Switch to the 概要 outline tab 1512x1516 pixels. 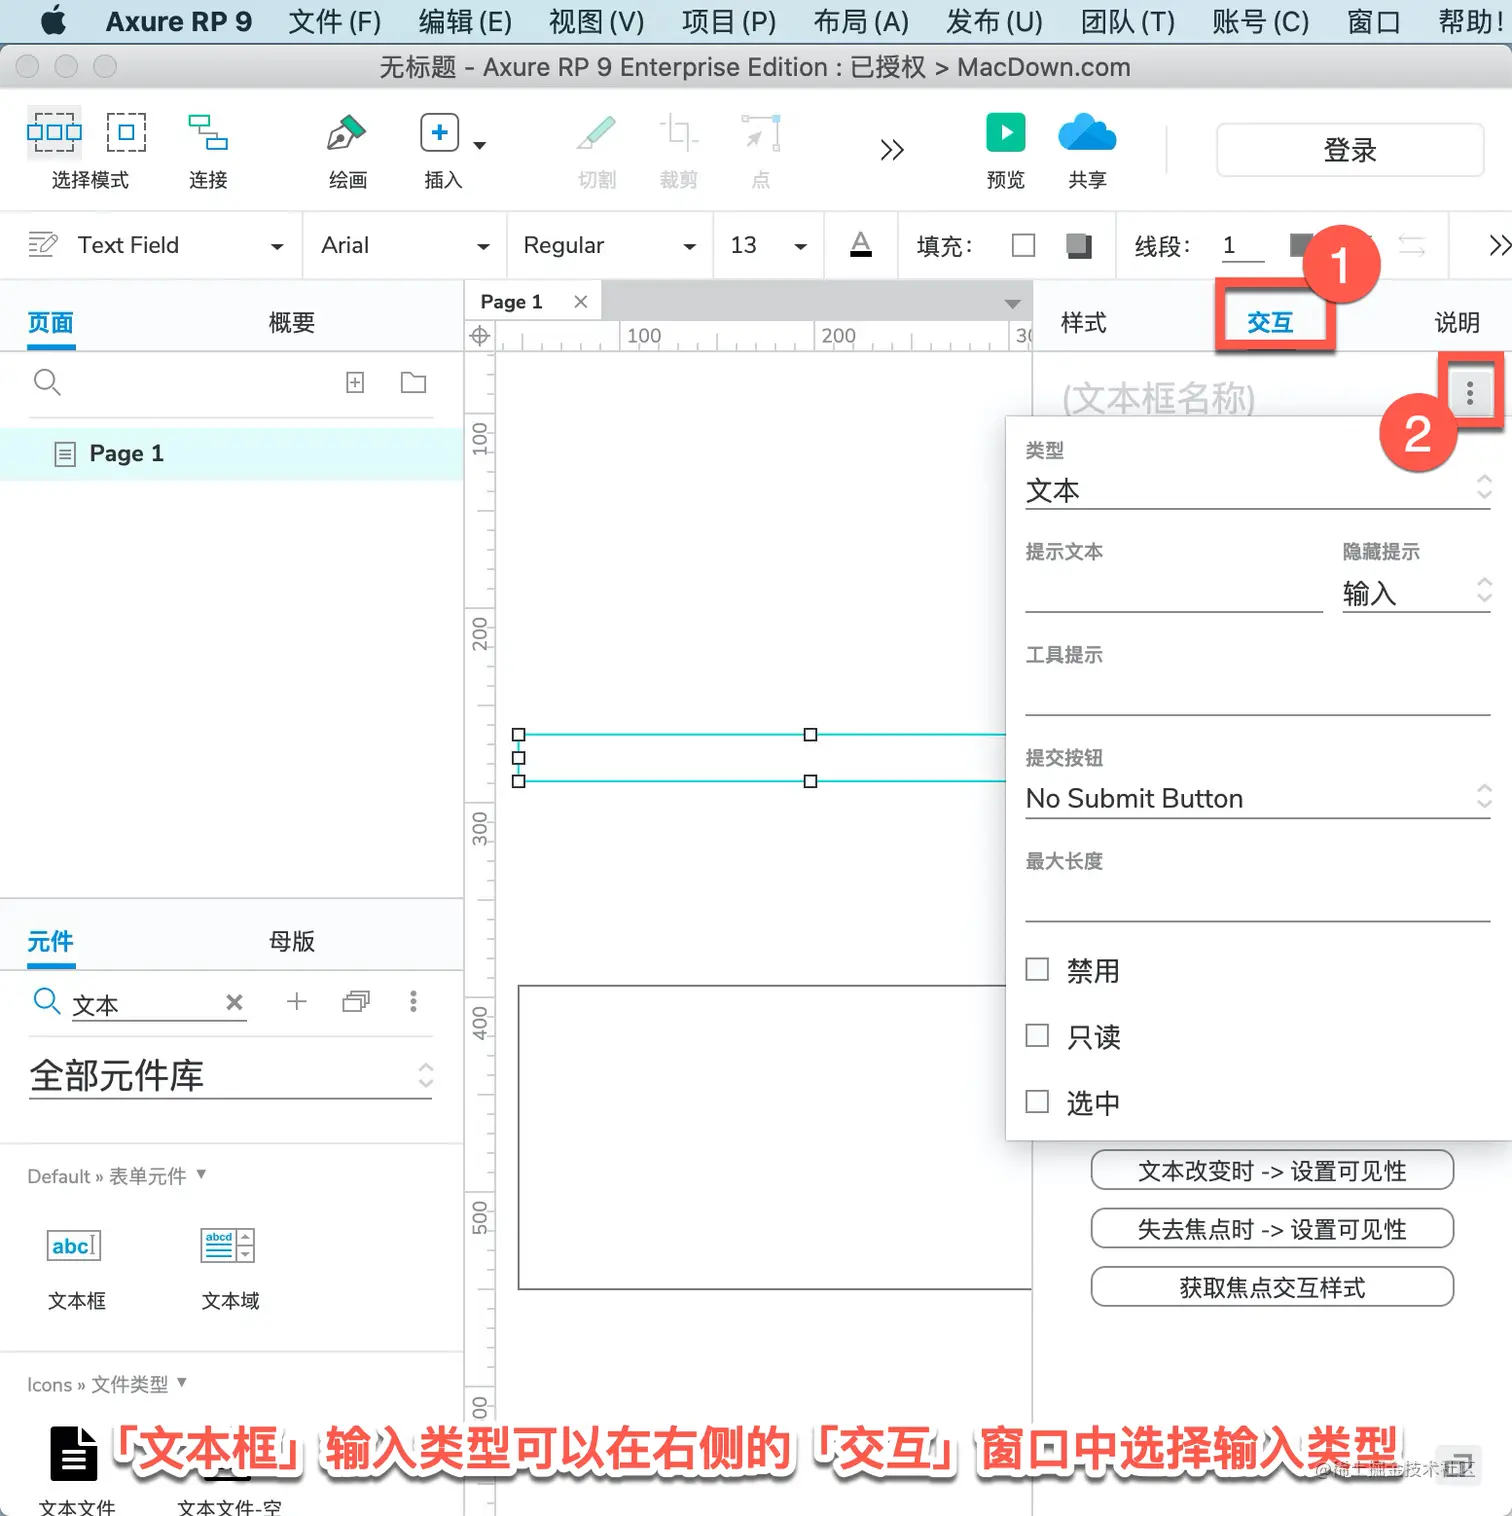(292, 323)
